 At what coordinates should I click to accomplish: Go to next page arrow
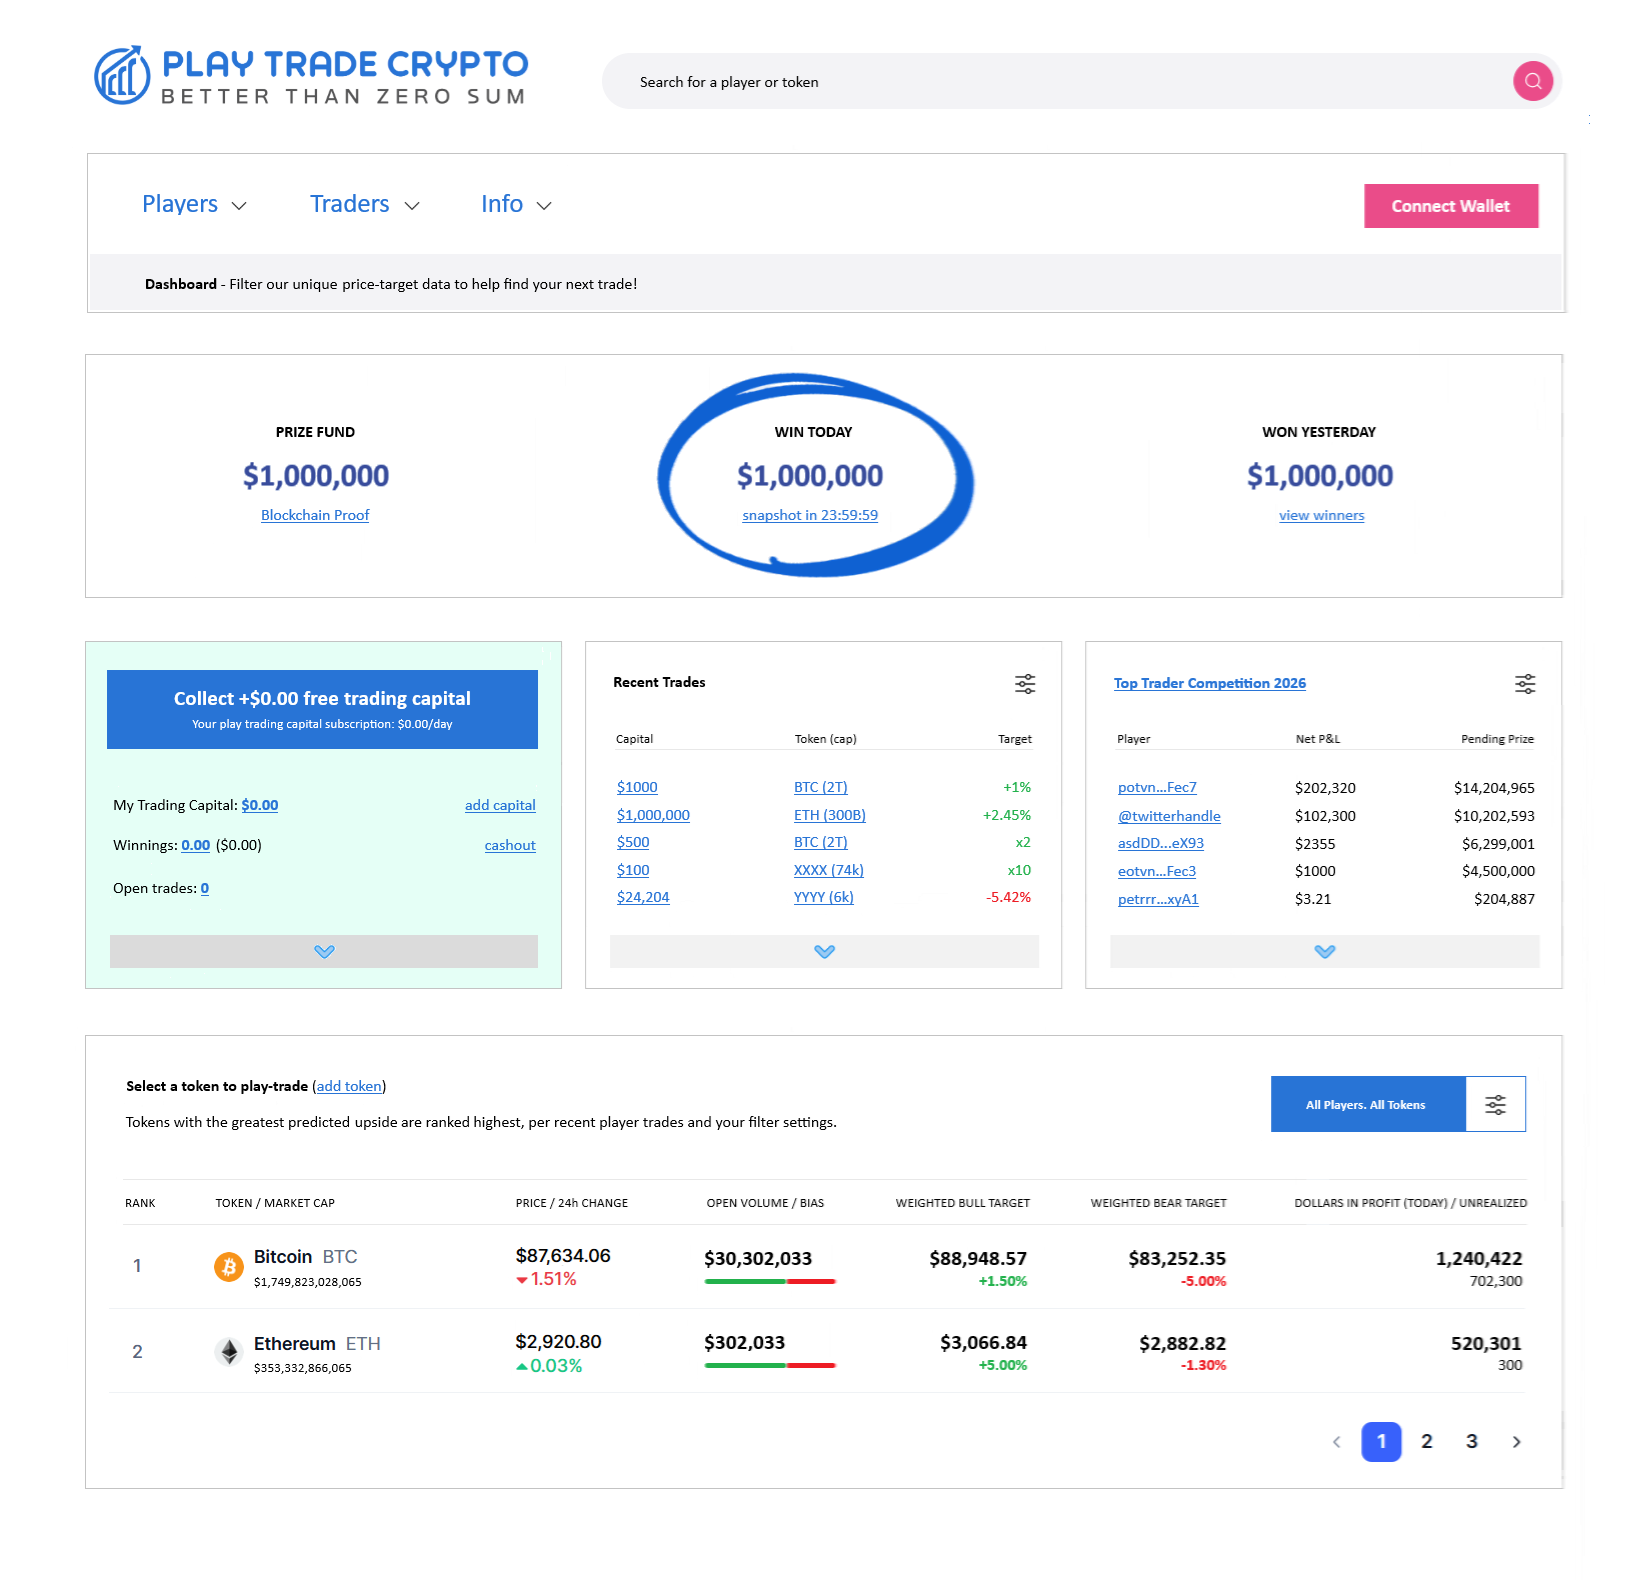1516,1442
